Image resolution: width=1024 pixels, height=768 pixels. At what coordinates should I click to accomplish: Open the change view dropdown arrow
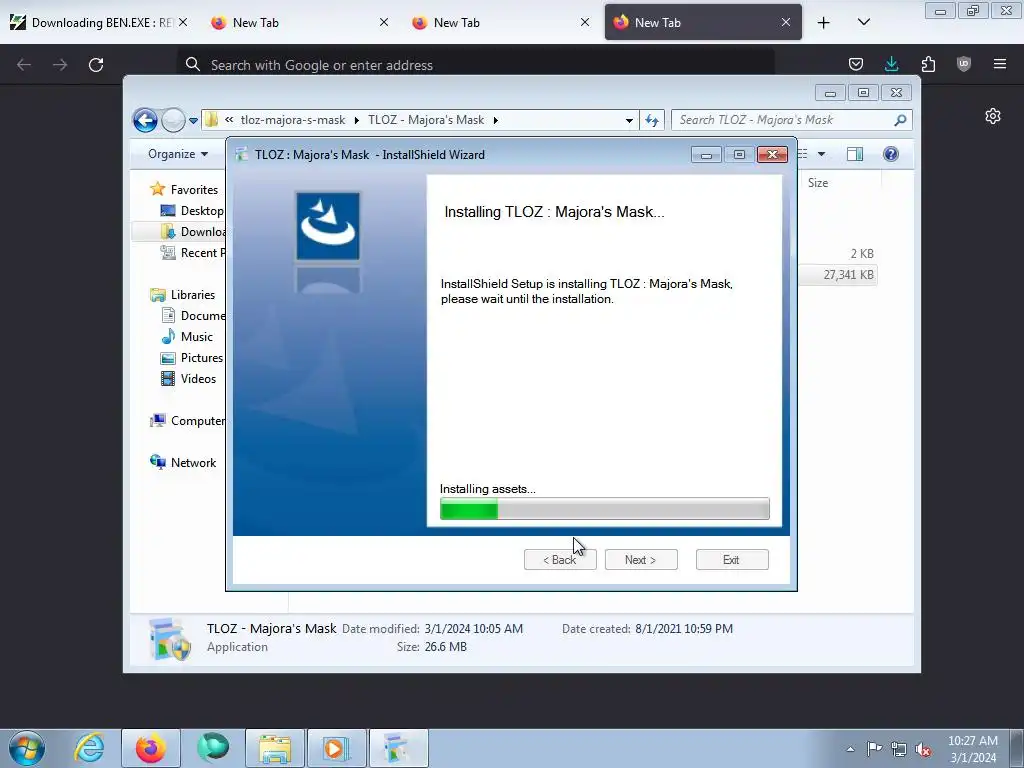tap(822, 154)
